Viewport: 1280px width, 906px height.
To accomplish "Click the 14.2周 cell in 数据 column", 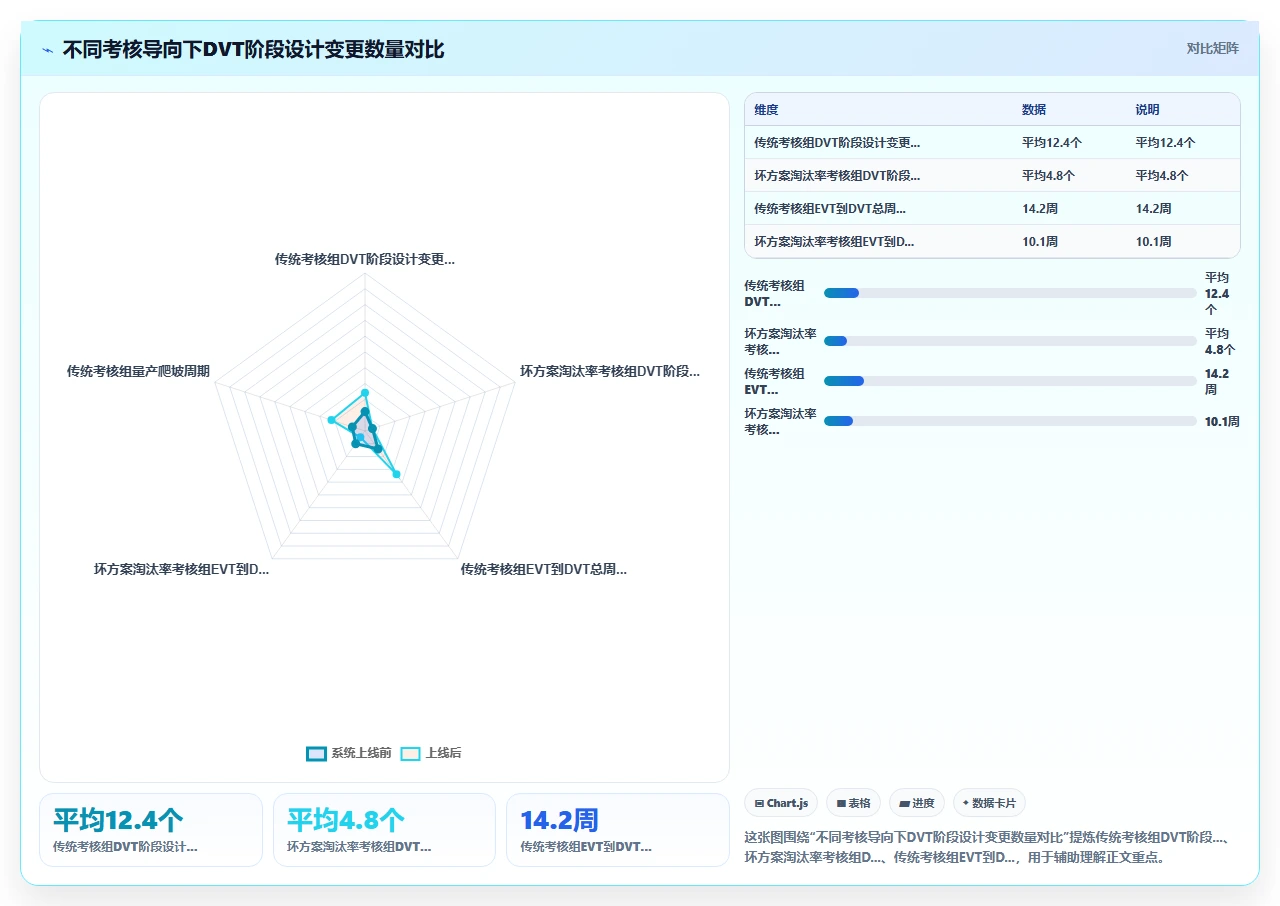I will [1040, 209].
